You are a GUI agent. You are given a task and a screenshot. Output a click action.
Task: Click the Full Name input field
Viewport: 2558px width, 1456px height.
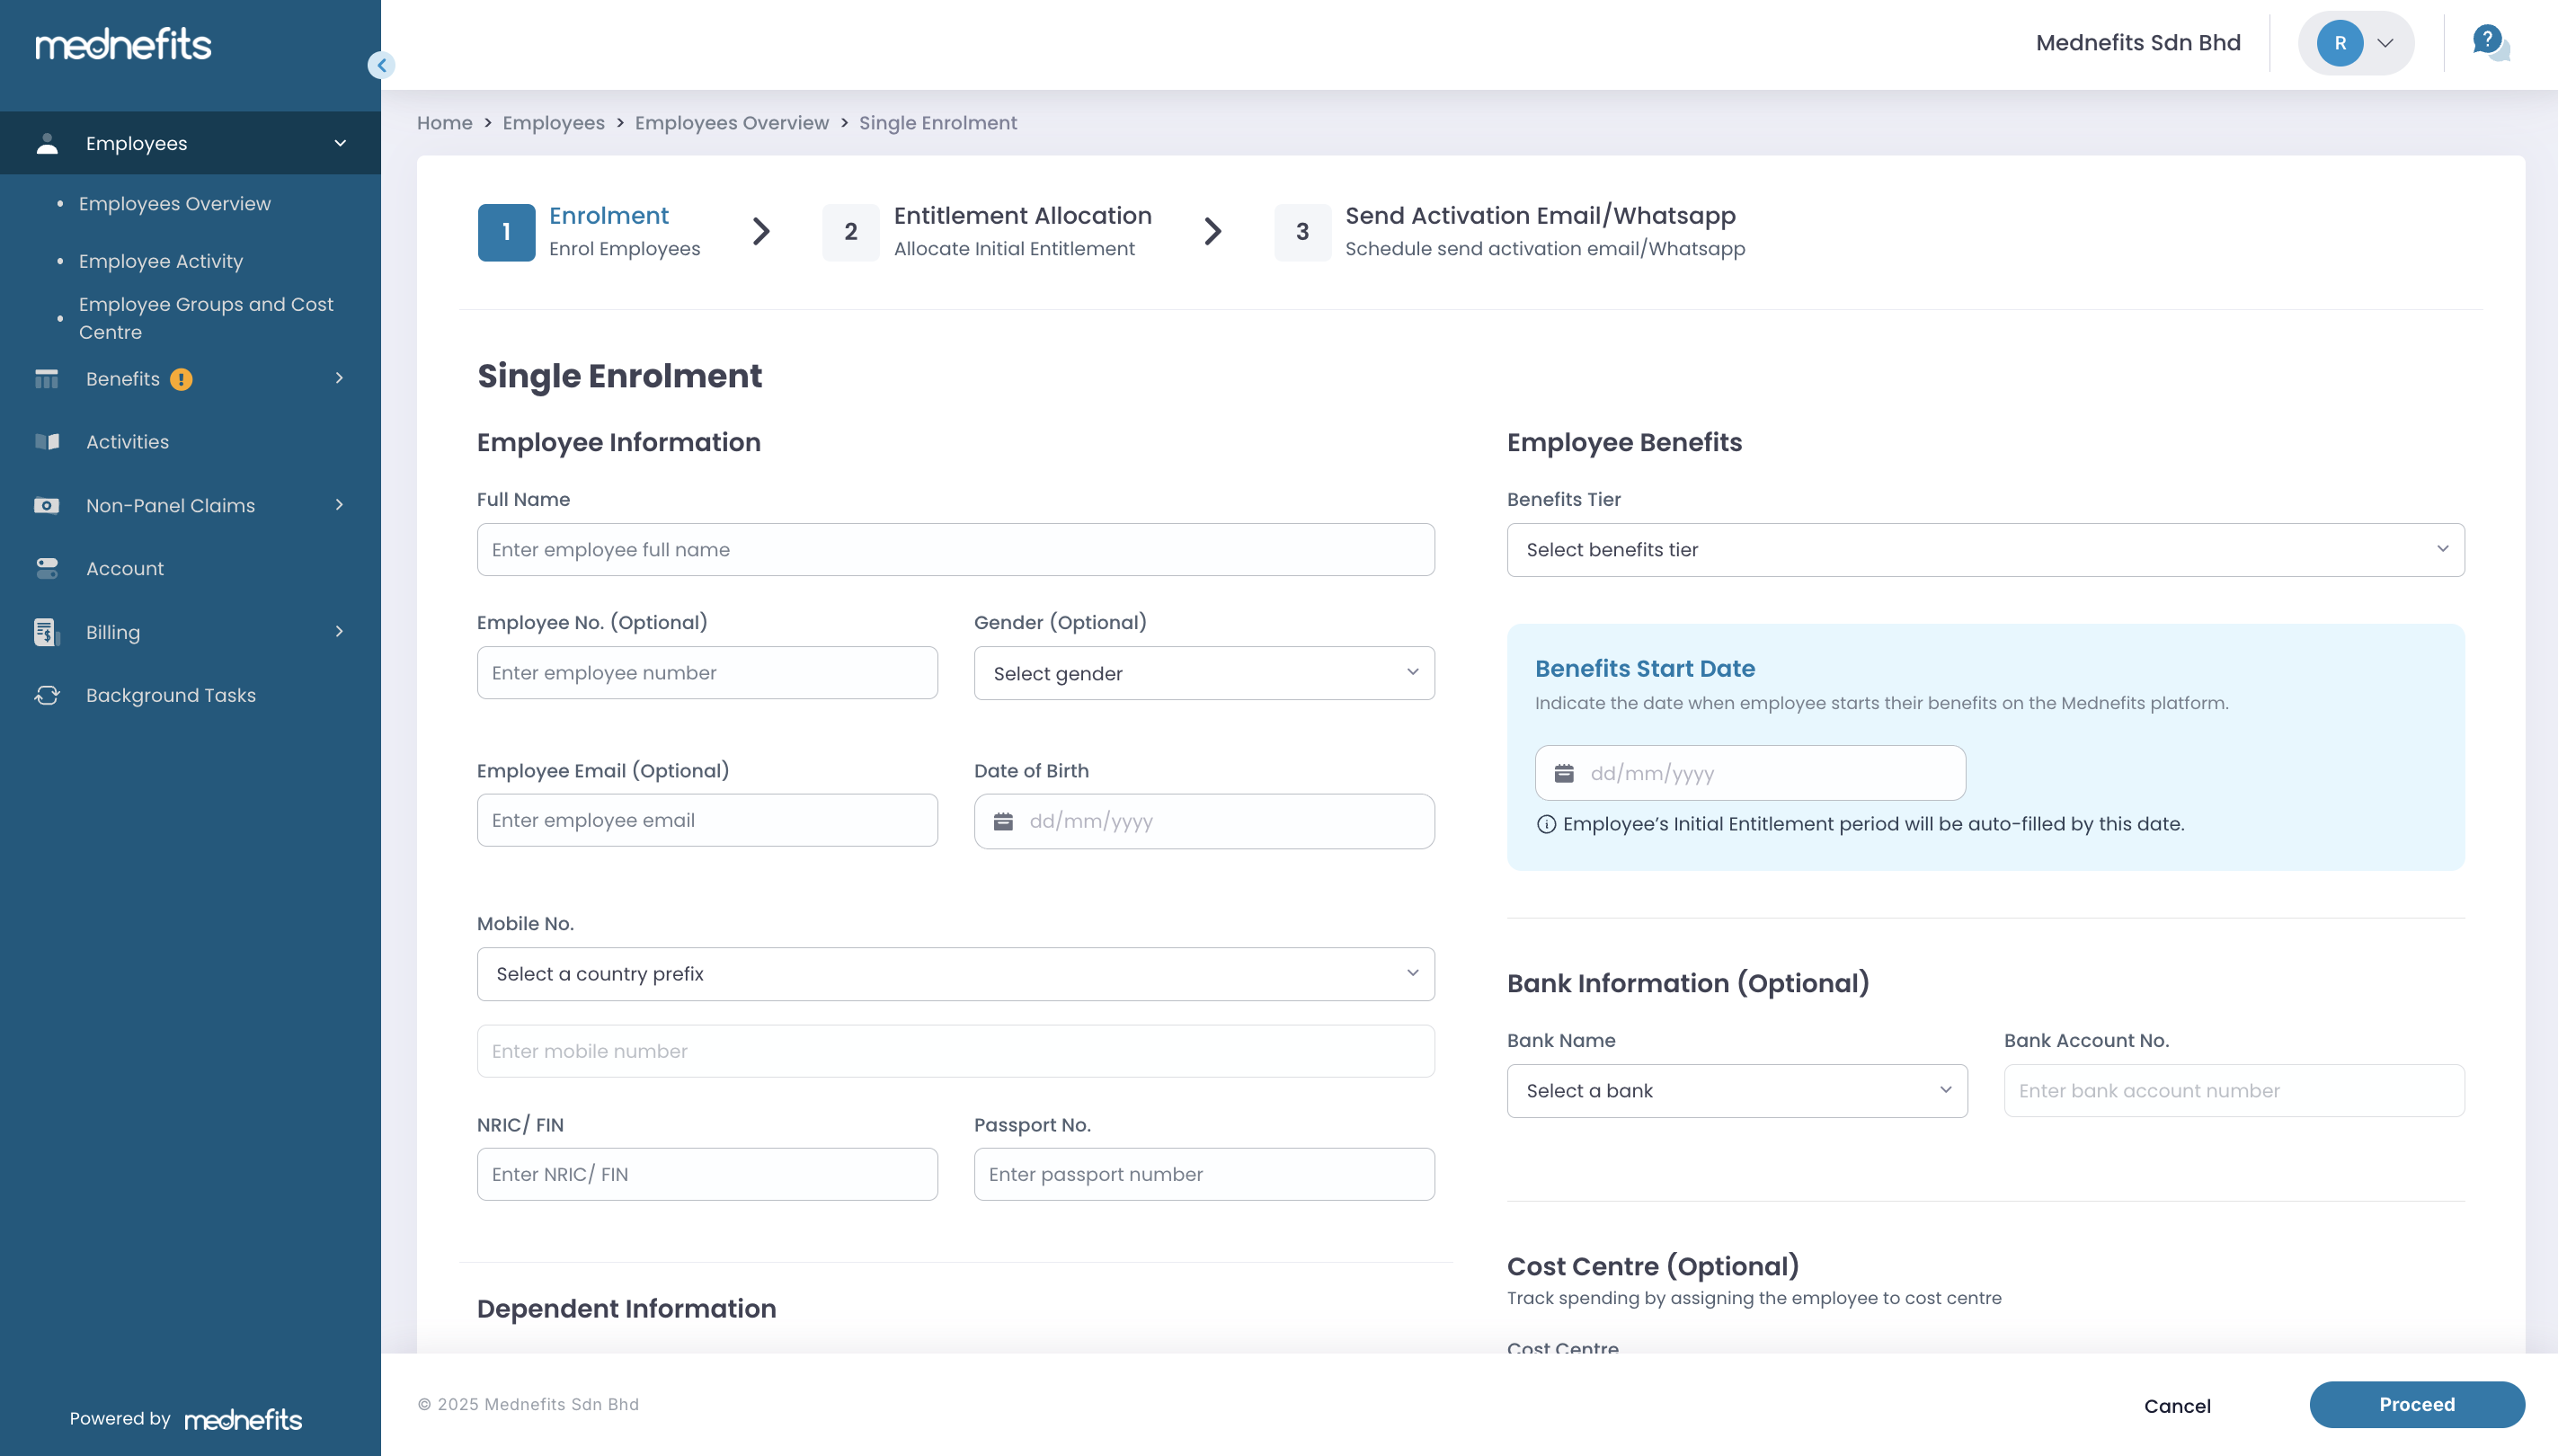pyautogui.click(x=955, y=549)
